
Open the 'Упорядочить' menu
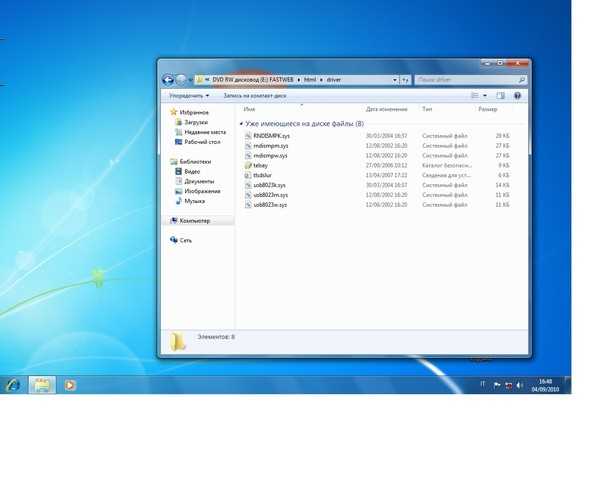(x=189, y=95)
